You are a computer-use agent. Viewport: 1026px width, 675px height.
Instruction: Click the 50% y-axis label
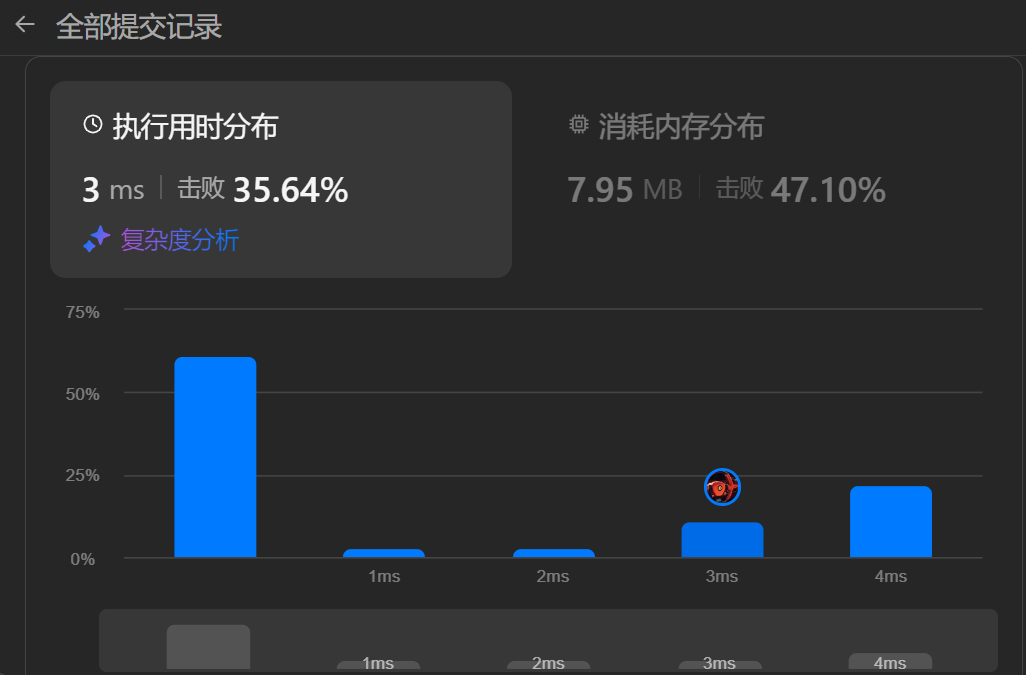click(x=82, y=394)
